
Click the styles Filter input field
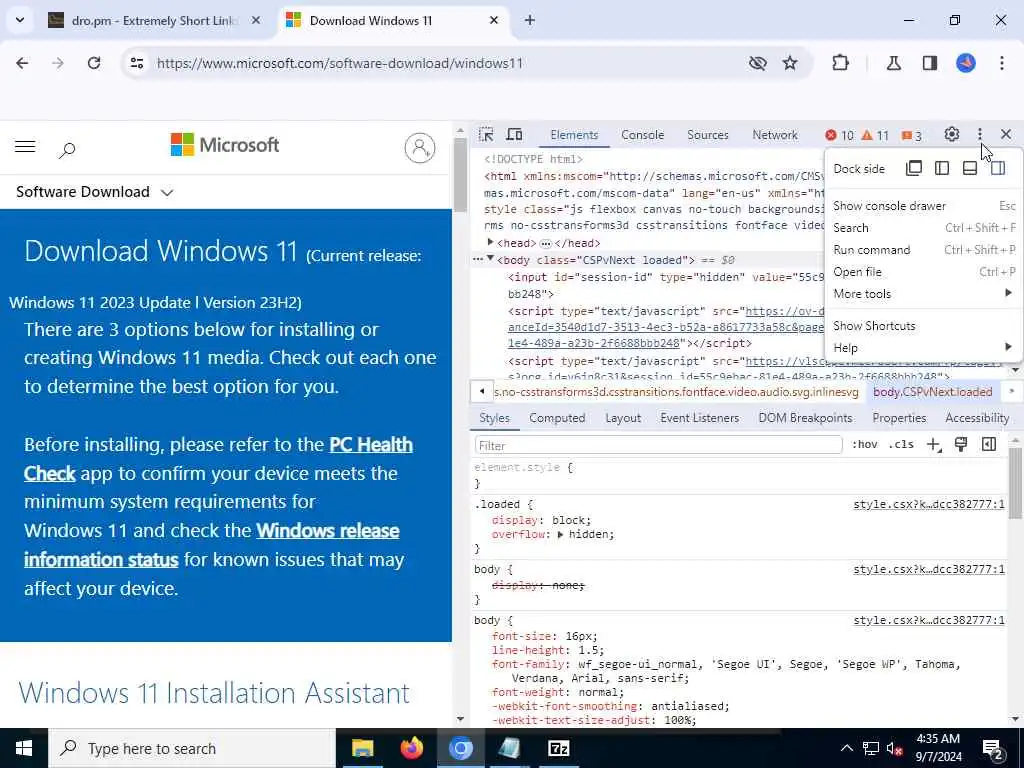658,445
